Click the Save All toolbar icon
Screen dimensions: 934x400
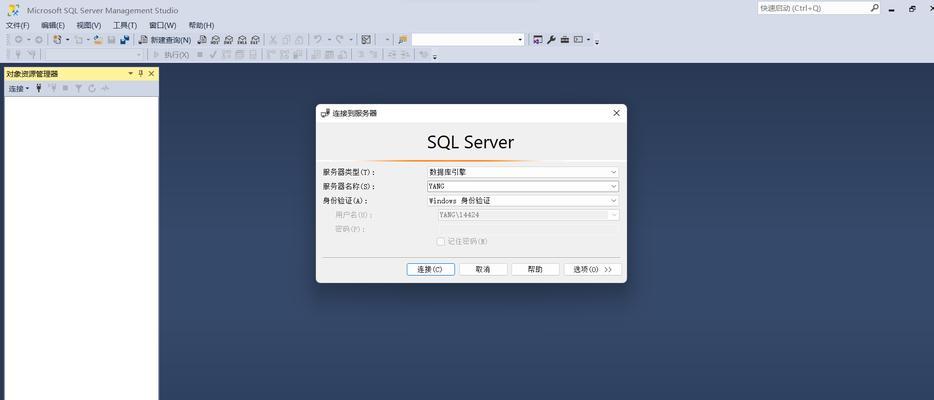[124, 40]
